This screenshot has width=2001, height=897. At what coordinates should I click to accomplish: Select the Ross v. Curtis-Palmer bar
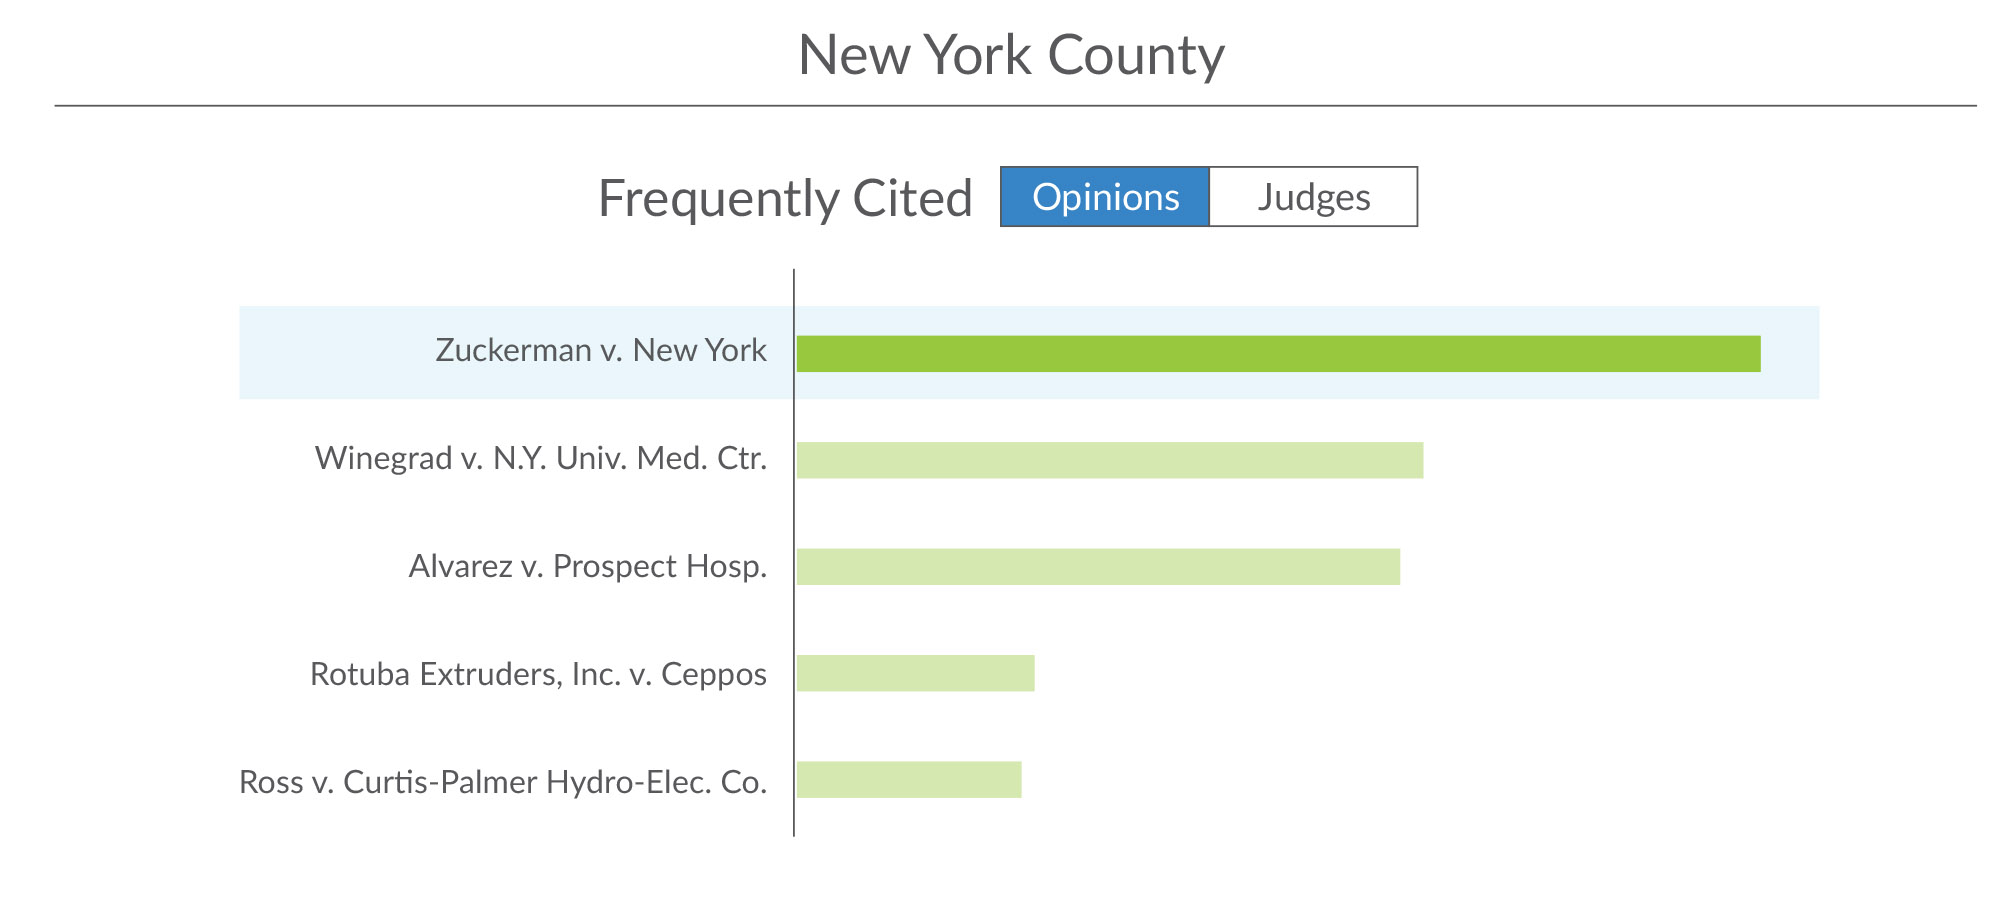click(x=909, y=780)
